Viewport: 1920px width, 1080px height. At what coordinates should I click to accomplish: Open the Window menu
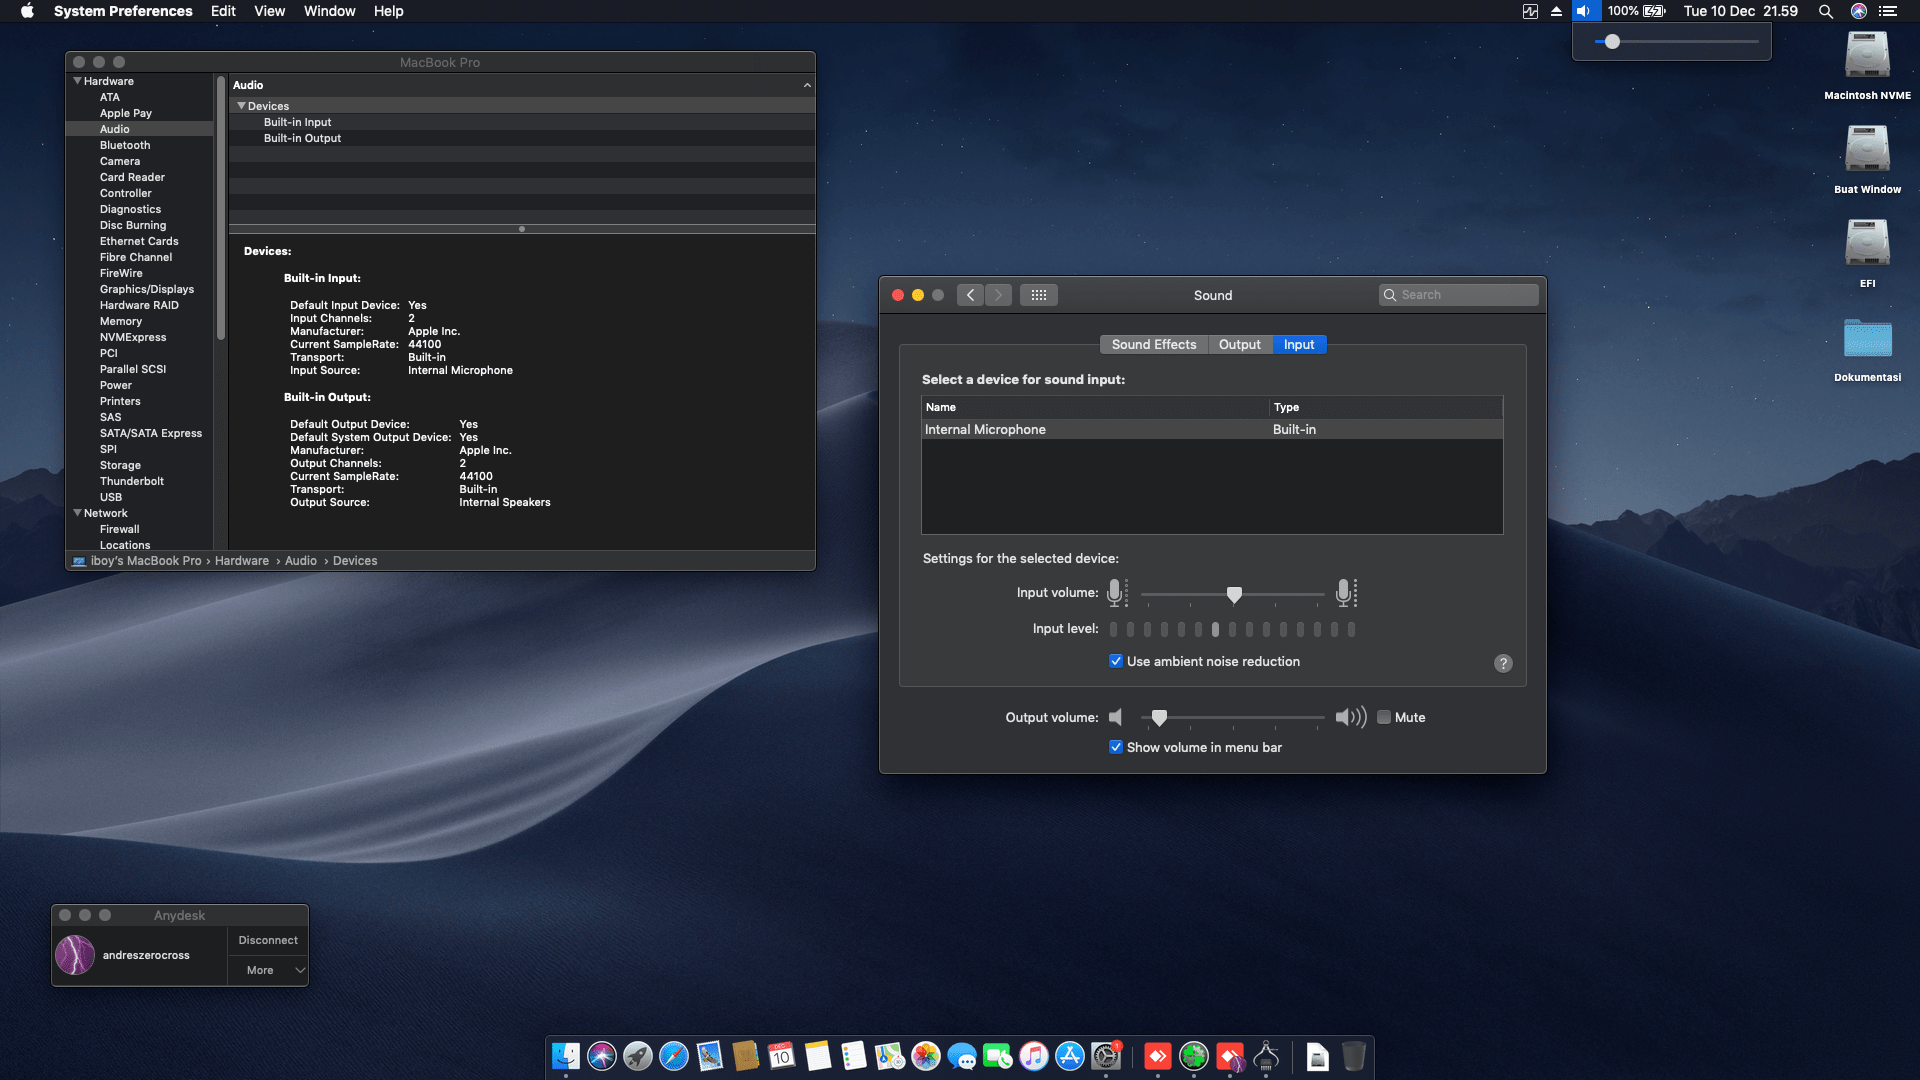[x=329, y=11]
